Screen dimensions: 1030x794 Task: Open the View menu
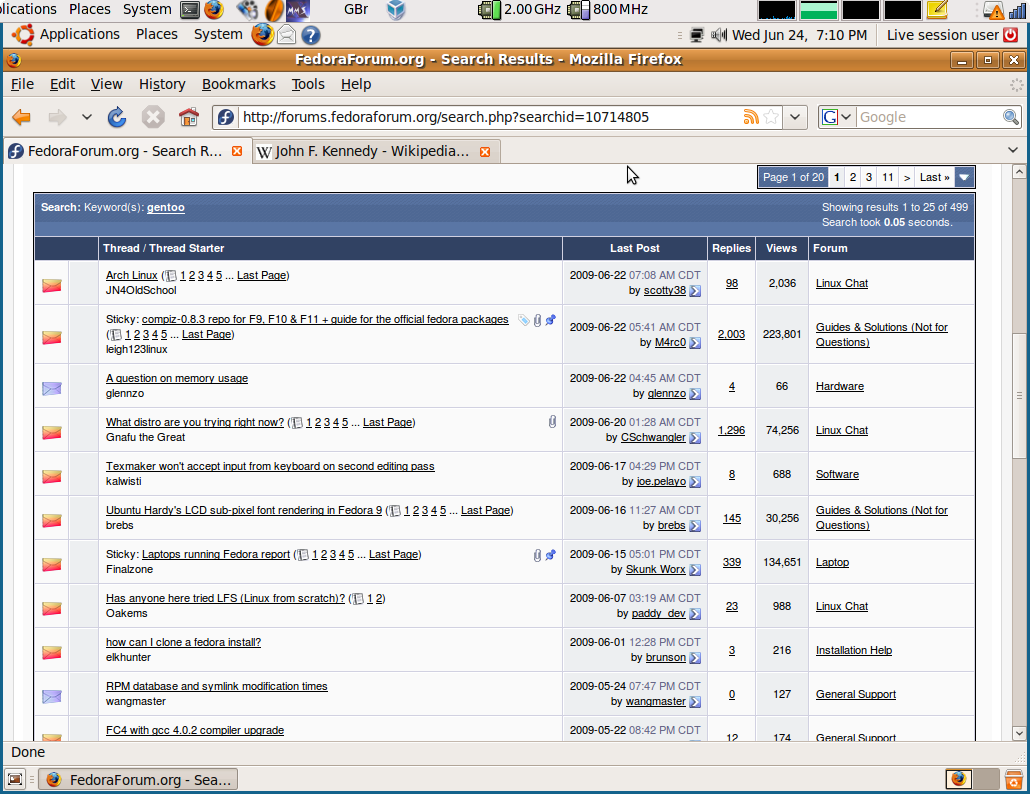[x=106, y=84]
